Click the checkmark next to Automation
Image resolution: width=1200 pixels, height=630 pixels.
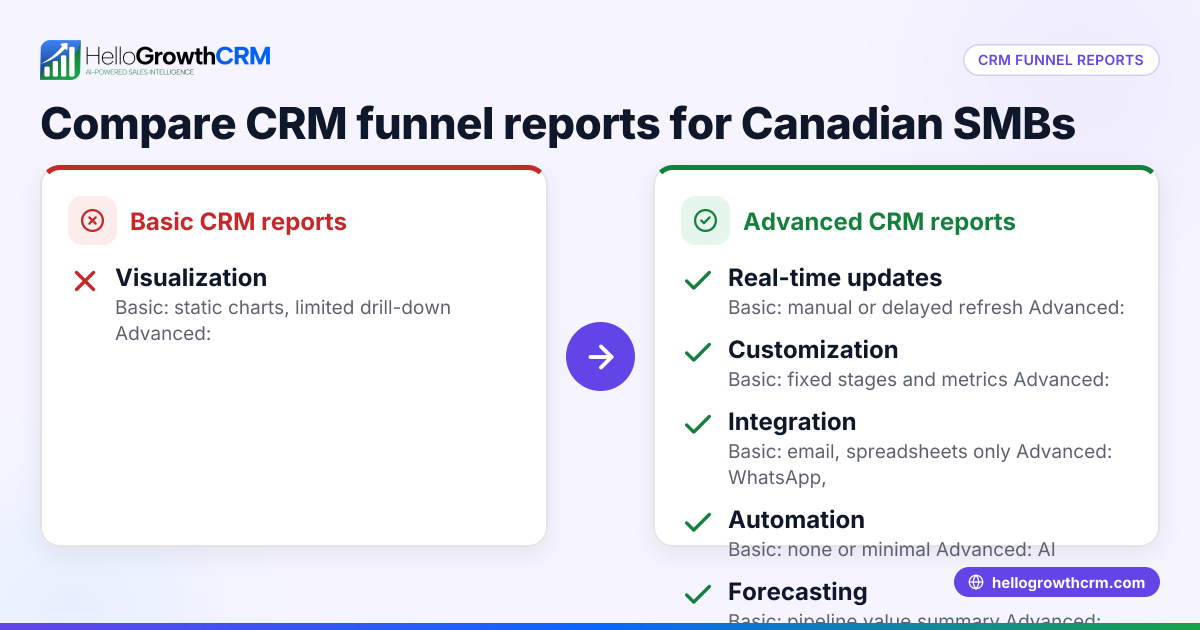pyautogui.click(x=698, y=522)
